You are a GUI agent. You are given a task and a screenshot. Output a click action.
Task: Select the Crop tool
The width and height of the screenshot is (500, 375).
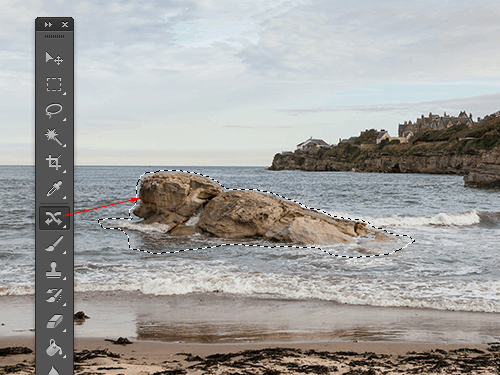[54, 162]
